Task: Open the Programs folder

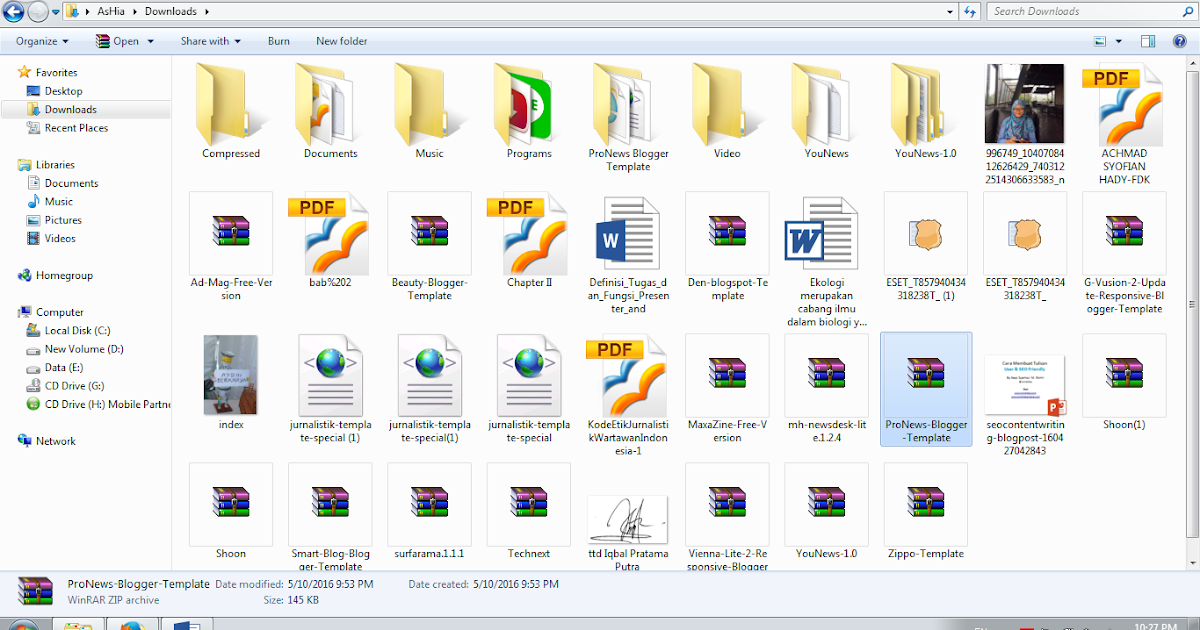Action: click(x=528, y=105)
